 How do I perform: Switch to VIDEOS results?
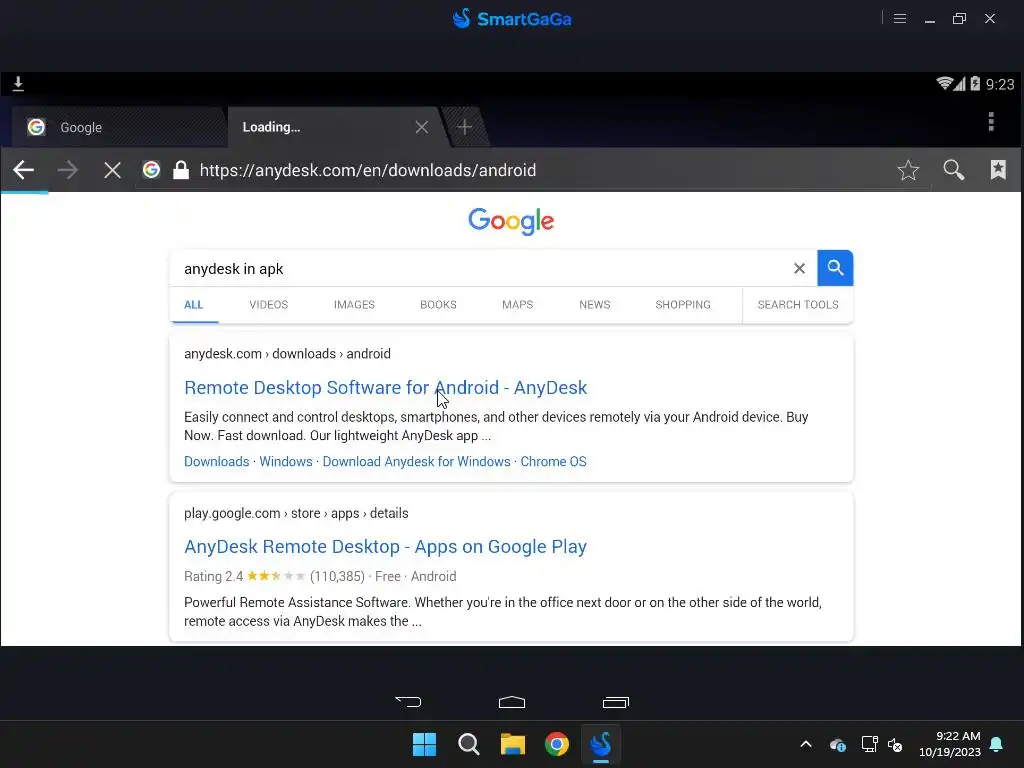click(x=268, y=305)
